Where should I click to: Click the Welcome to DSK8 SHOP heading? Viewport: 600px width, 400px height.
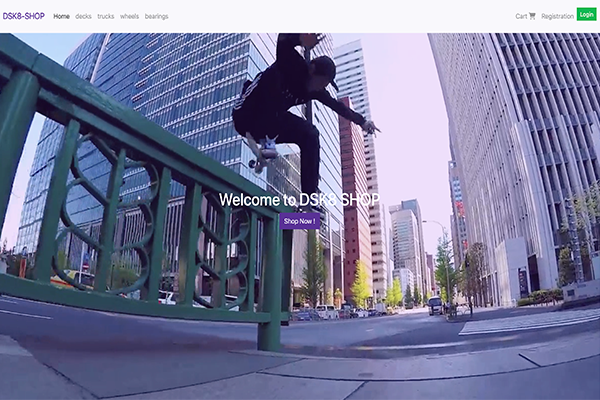(300, 199)
